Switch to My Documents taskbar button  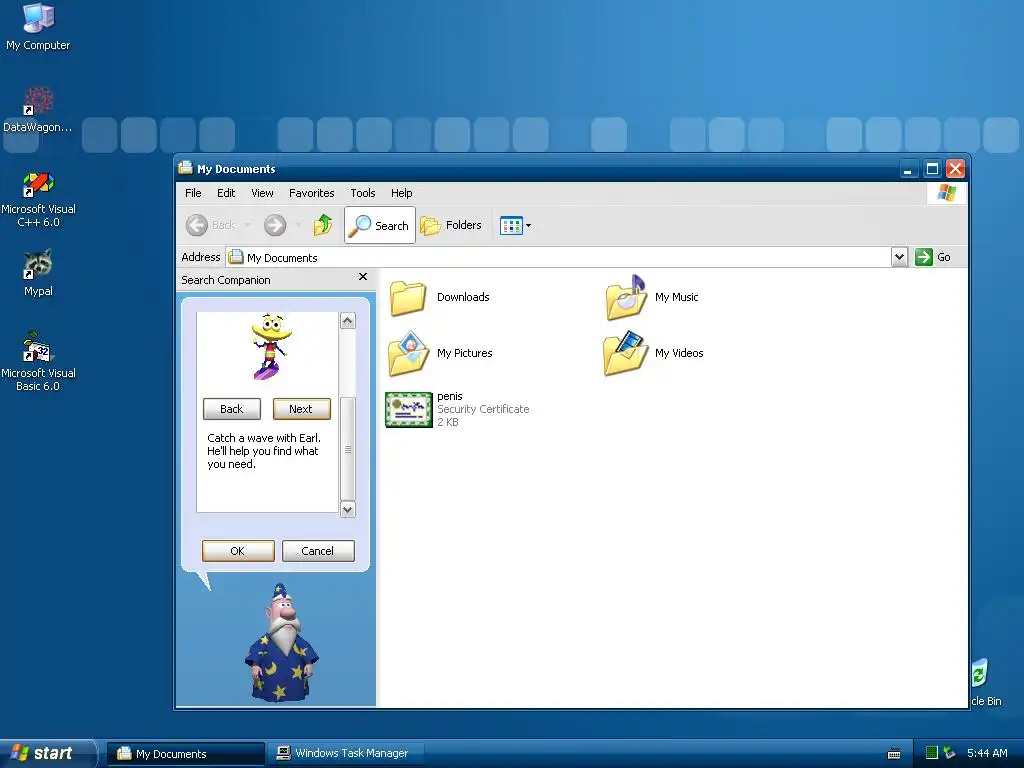click(185, 754)
